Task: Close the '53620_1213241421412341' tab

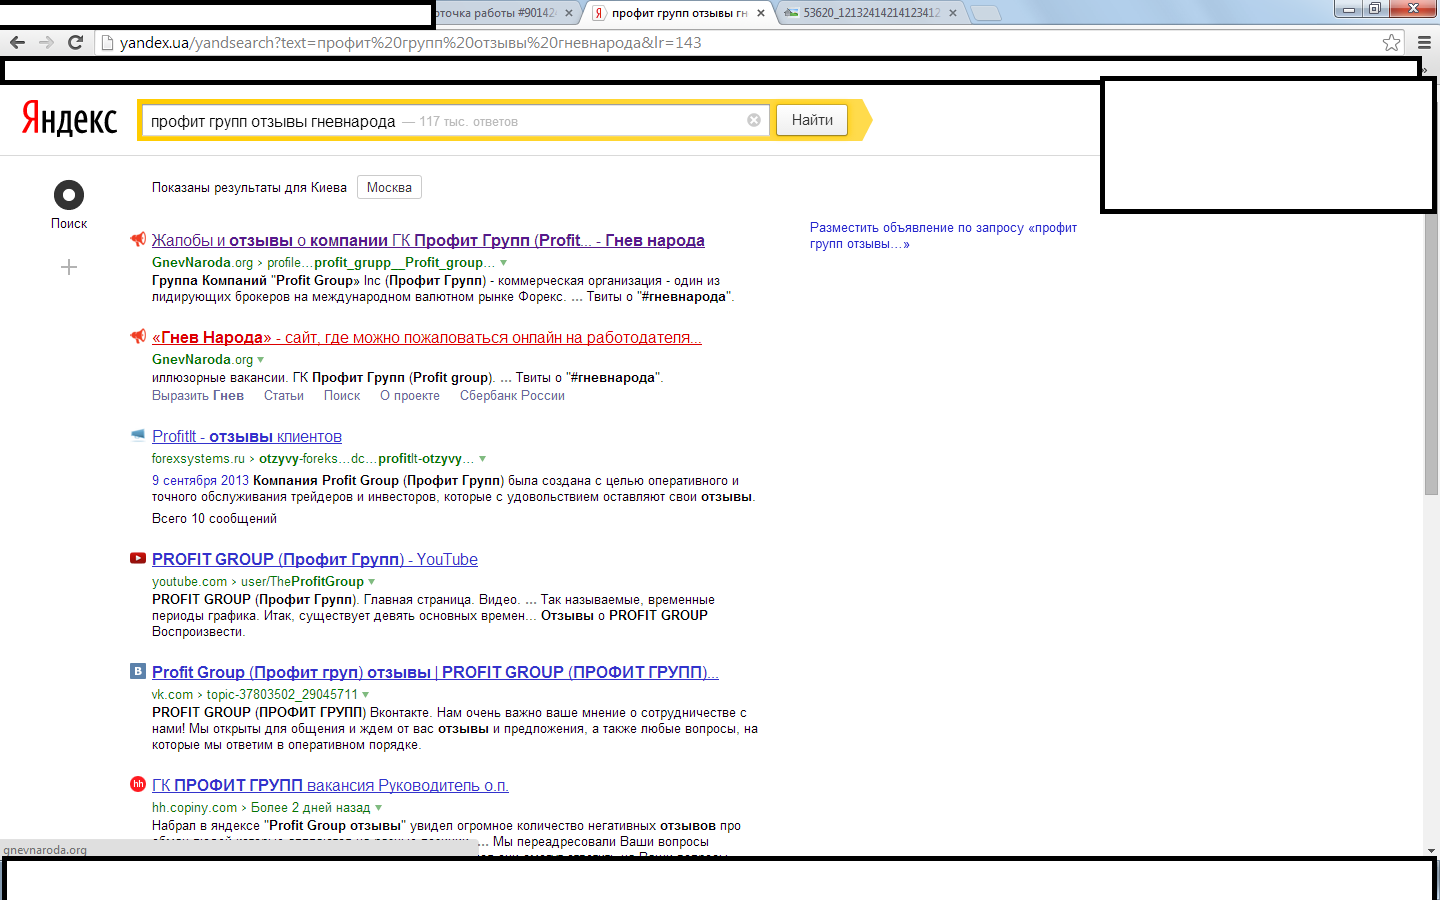Action: [x=953, y=13]
